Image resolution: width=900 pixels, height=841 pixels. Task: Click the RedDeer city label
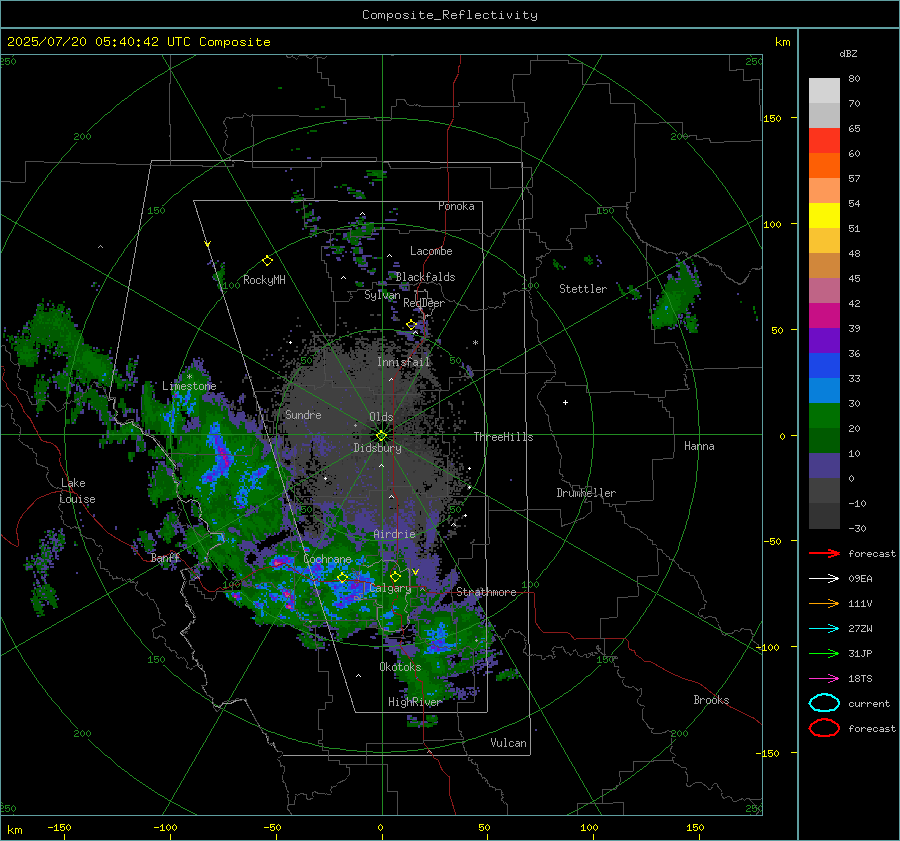pos(424,303)
